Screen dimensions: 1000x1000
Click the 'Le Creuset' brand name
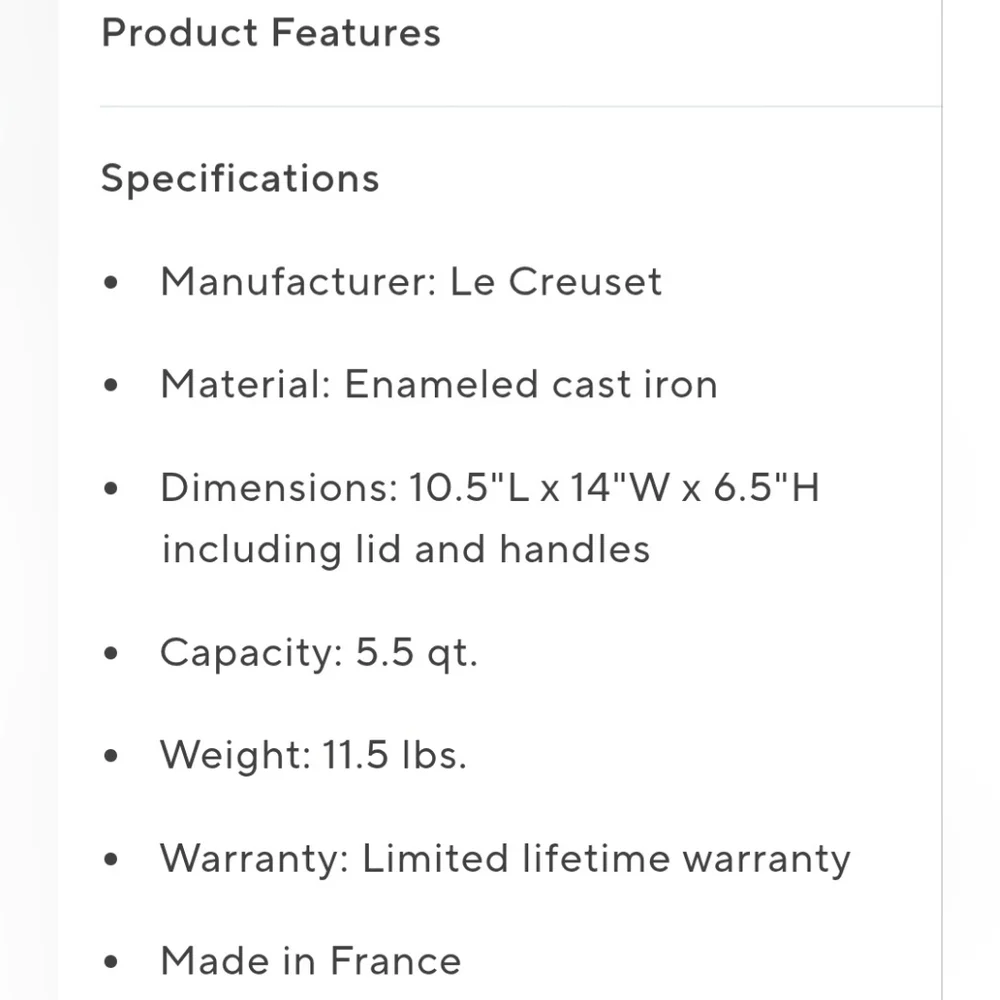pos(556,281)
